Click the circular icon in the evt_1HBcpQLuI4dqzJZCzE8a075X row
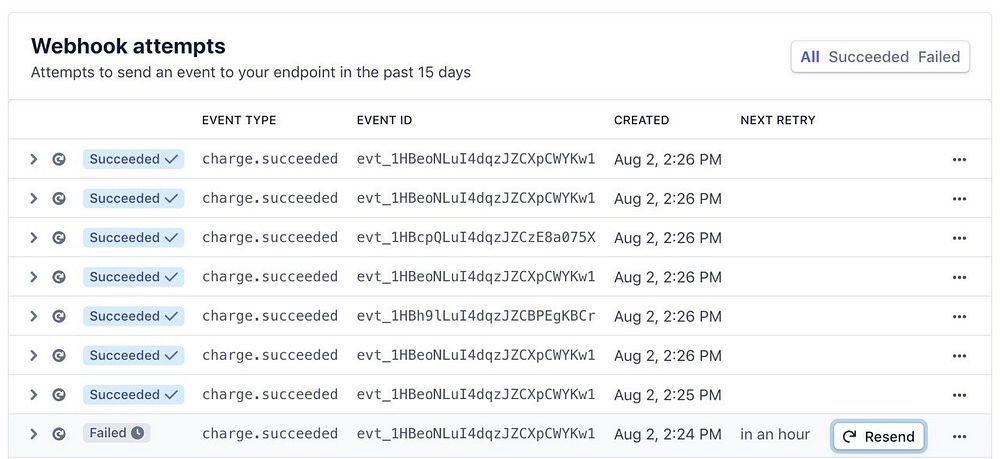Screen dimensions: 1000x459 coord(59,238)
